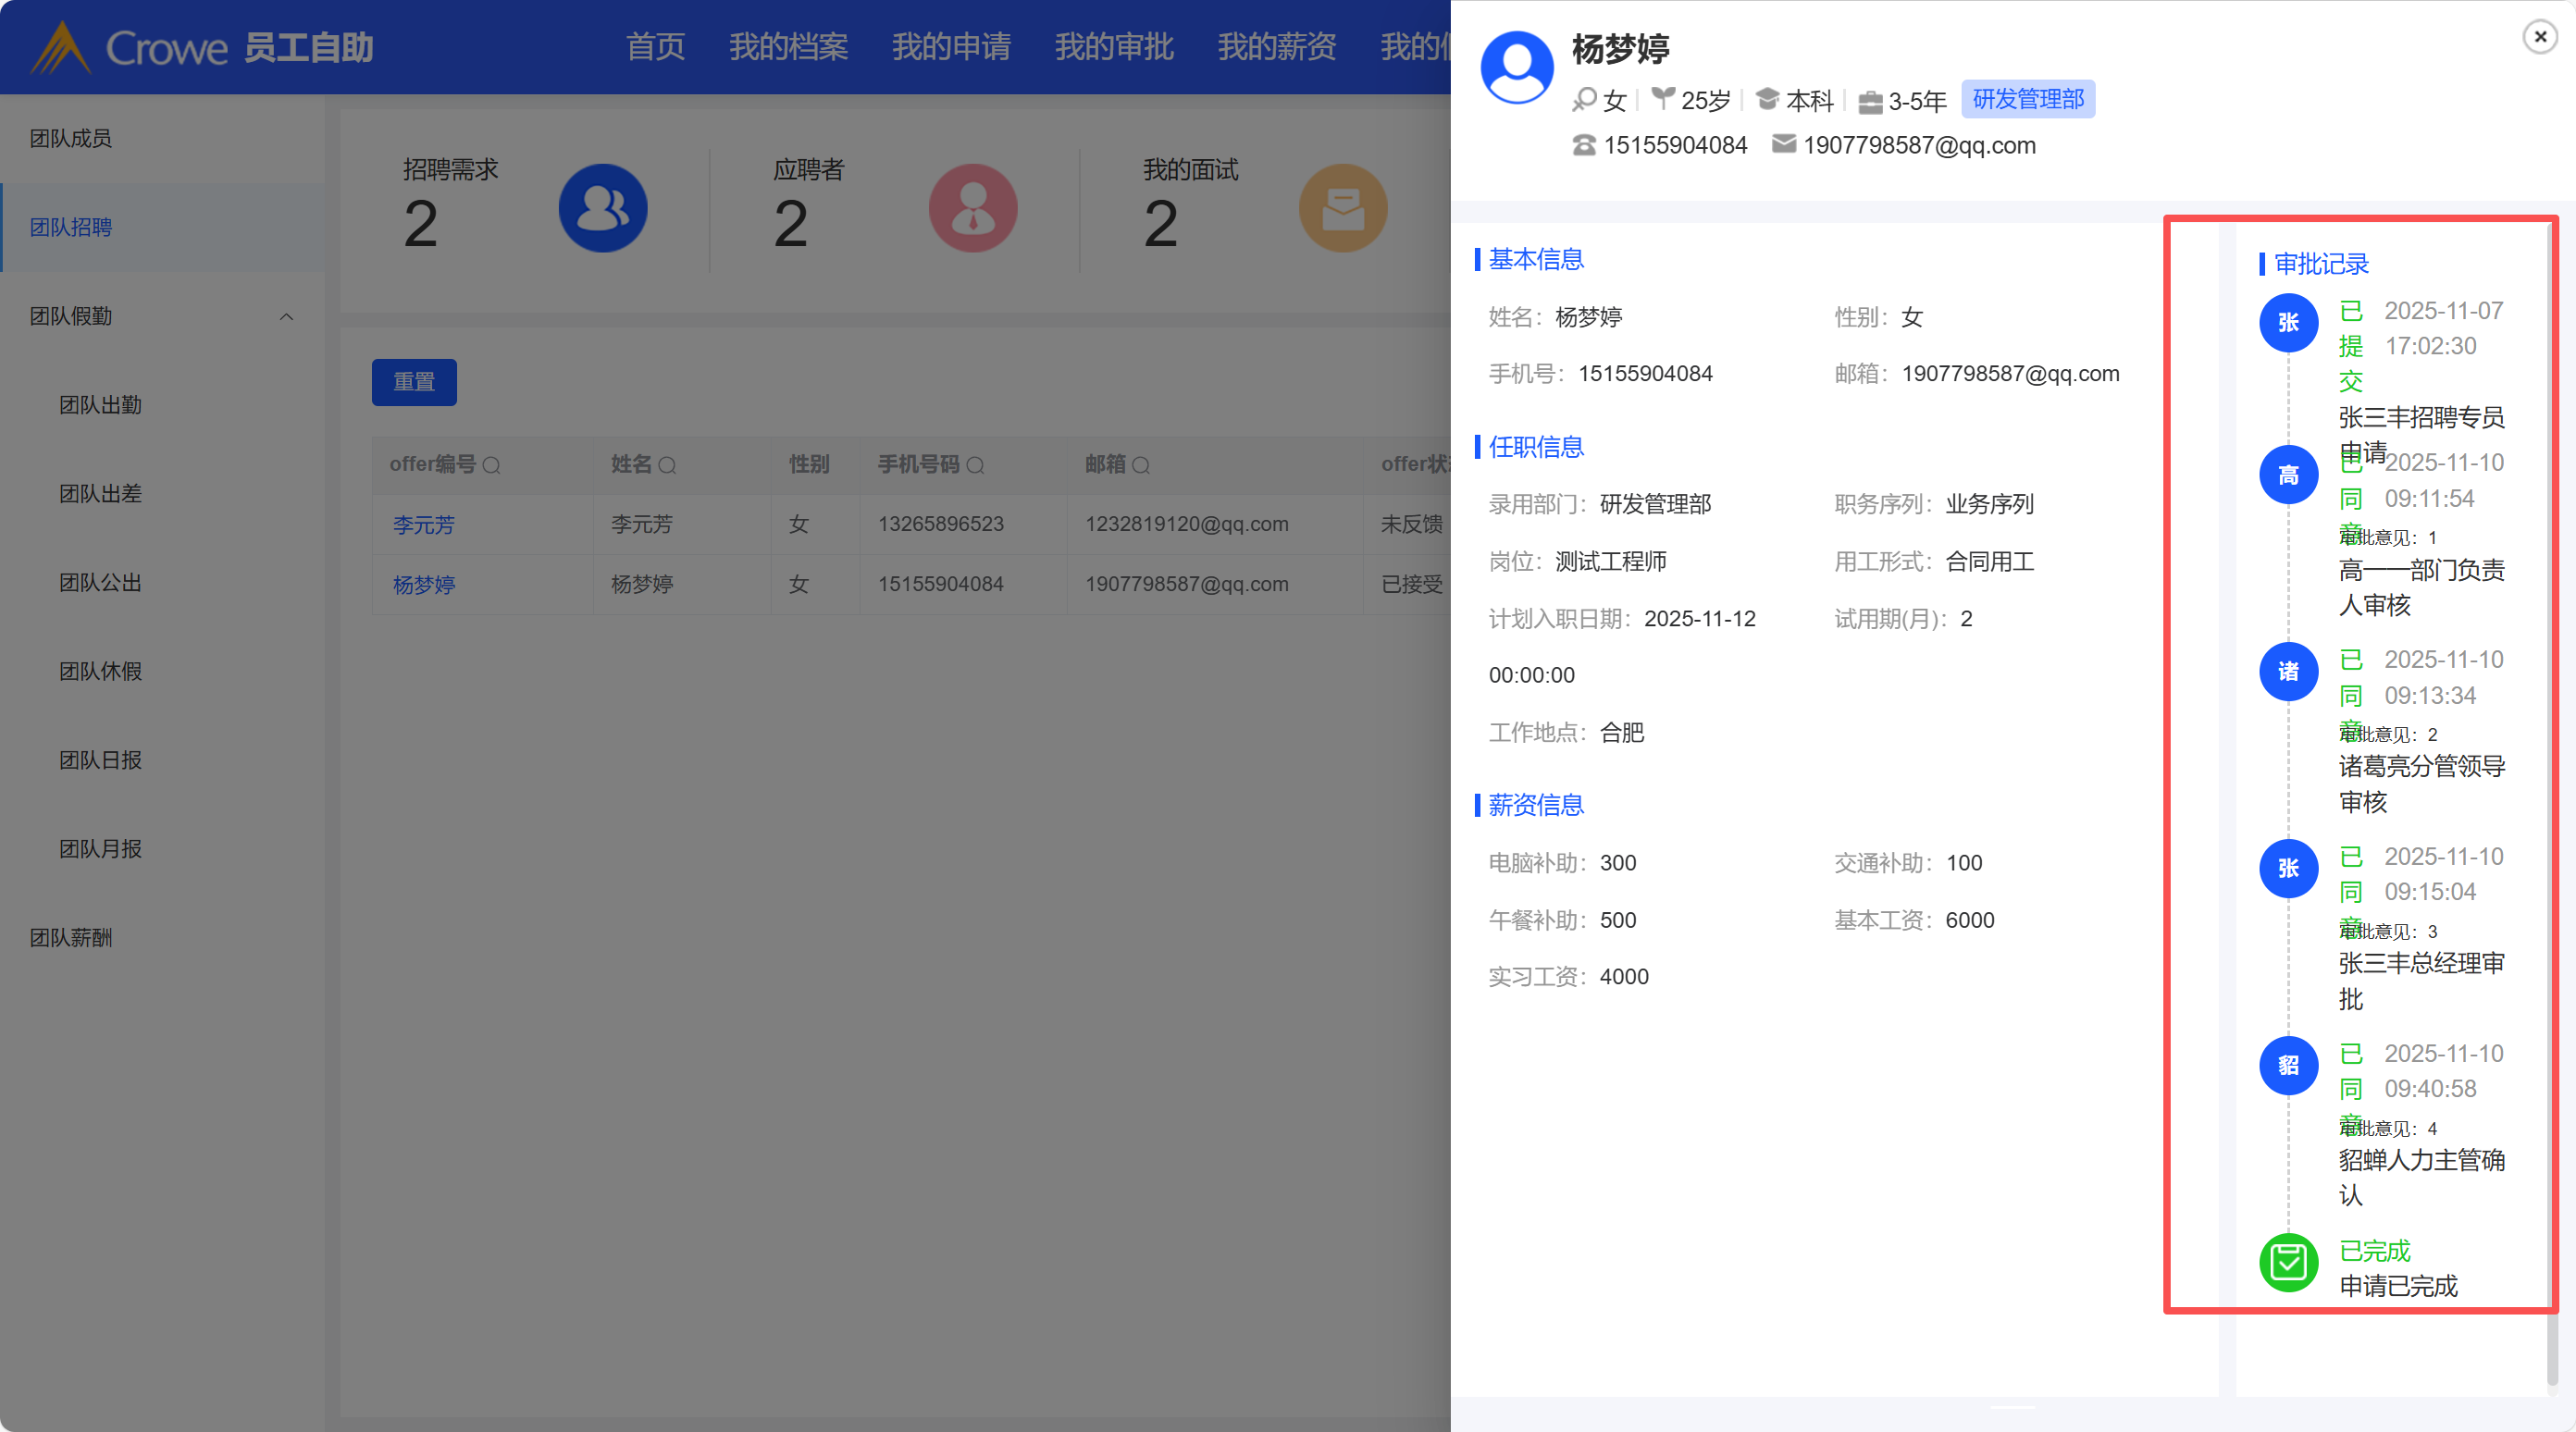Open the 李元芳 offer link
The image size is (2576, 1432).
point(424,524)
